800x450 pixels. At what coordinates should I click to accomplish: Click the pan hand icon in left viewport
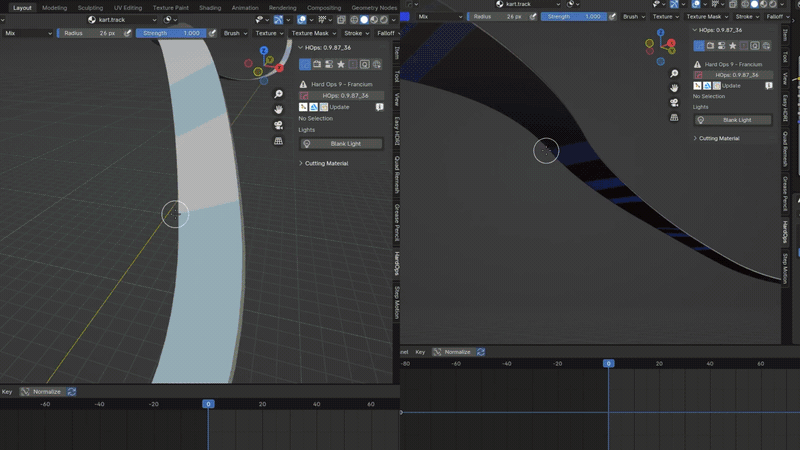(279, 109)
